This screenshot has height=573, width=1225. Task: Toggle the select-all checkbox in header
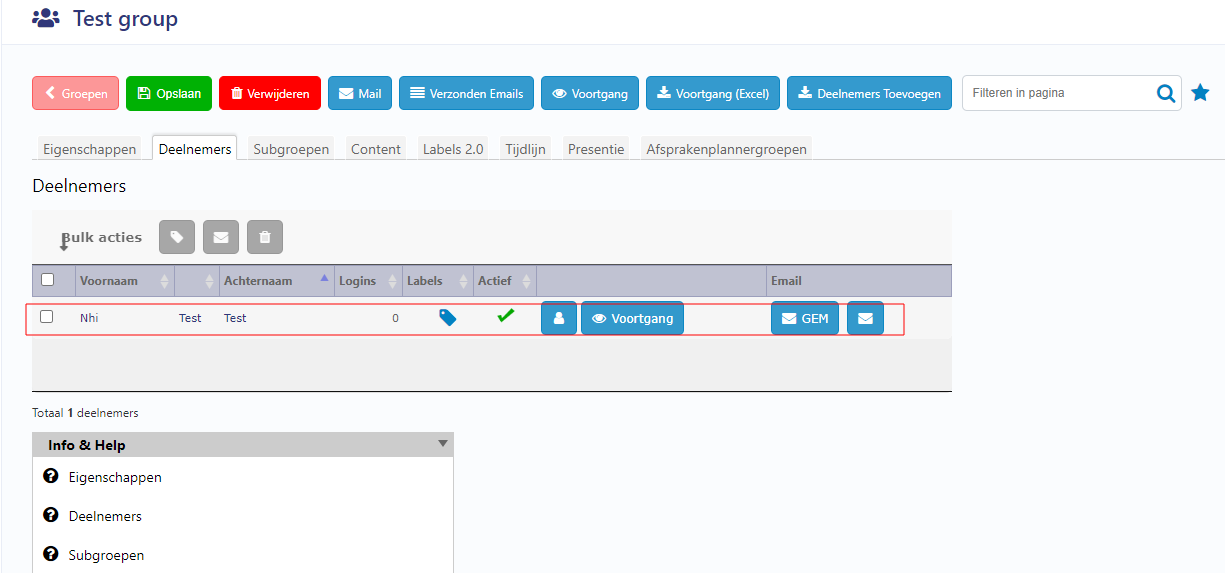click(47, 280)
